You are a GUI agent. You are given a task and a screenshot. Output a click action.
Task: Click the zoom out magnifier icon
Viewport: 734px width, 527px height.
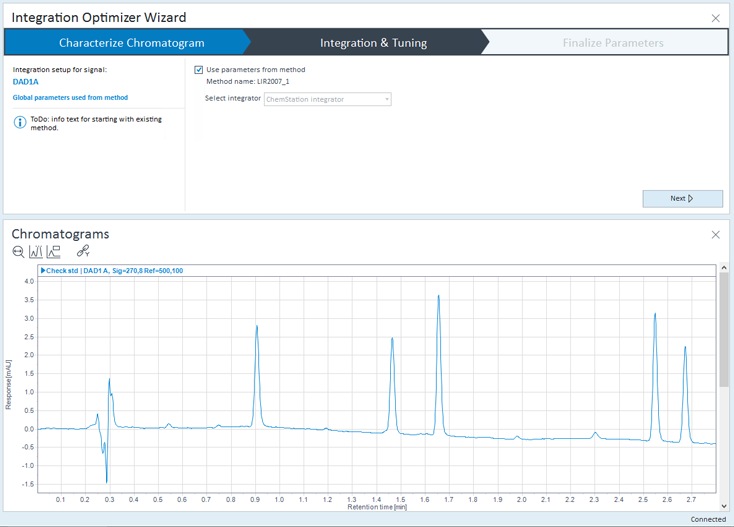[x=18, y=252]
